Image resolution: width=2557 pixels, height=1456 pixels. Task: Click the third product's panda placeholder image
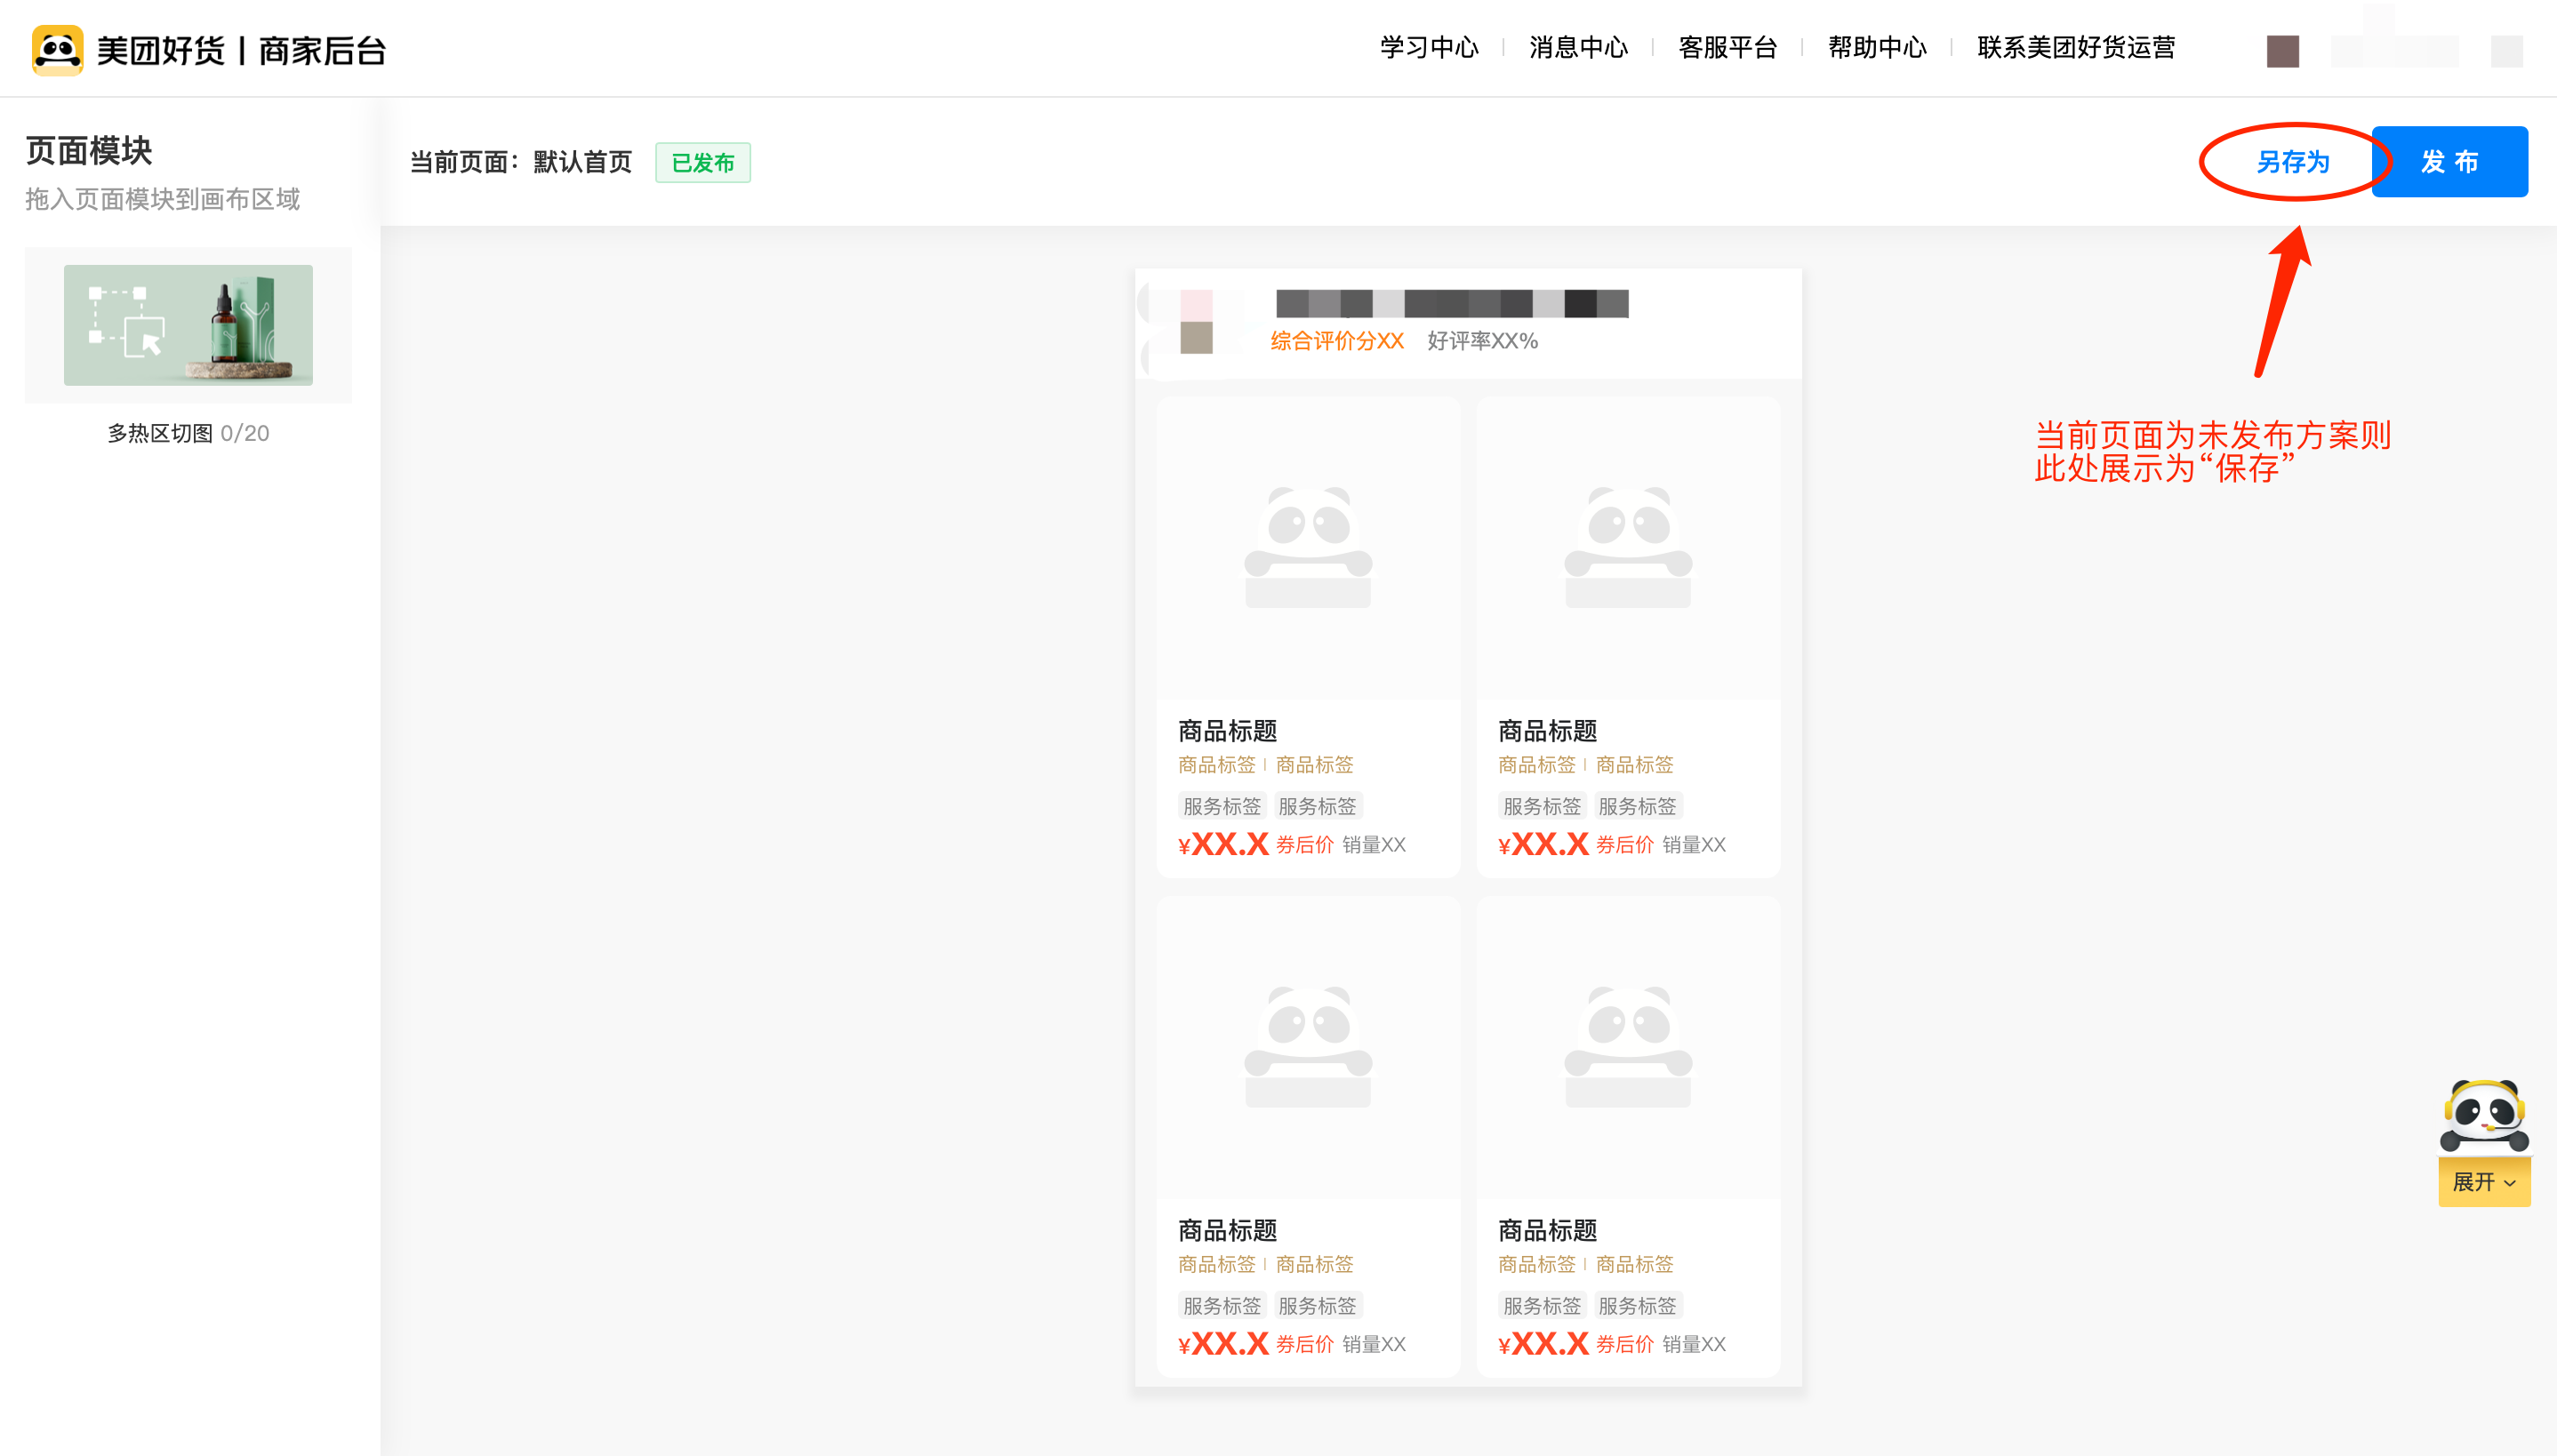(x=1307, y=1046)
